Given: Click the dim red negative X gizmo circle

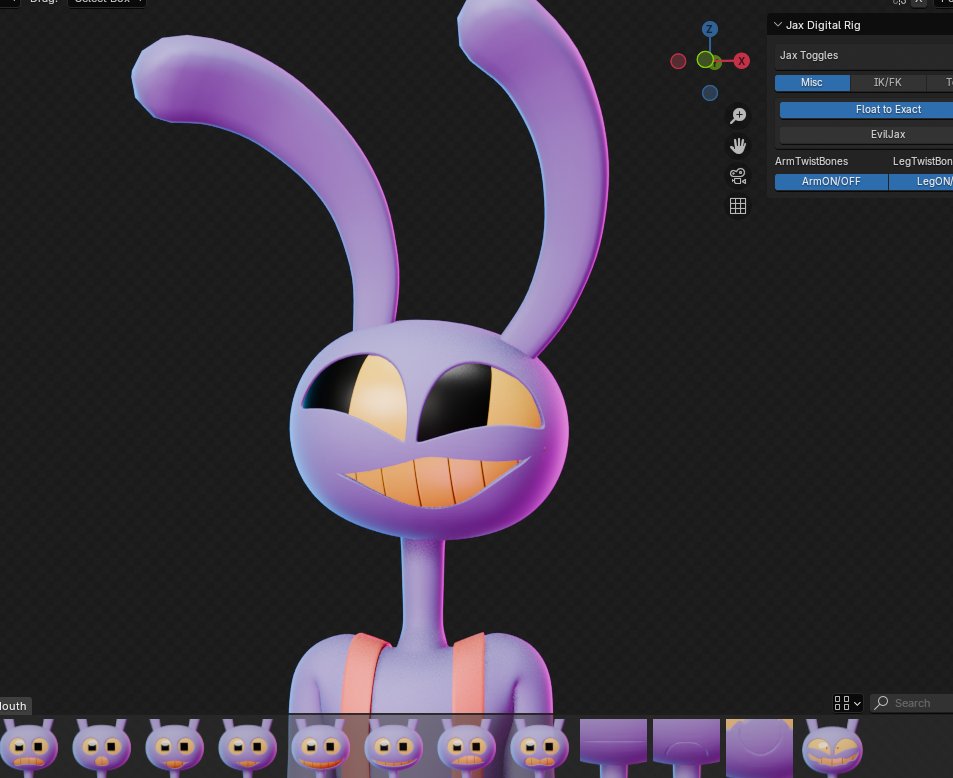Looking at the screenshot, I should [678, 61].
